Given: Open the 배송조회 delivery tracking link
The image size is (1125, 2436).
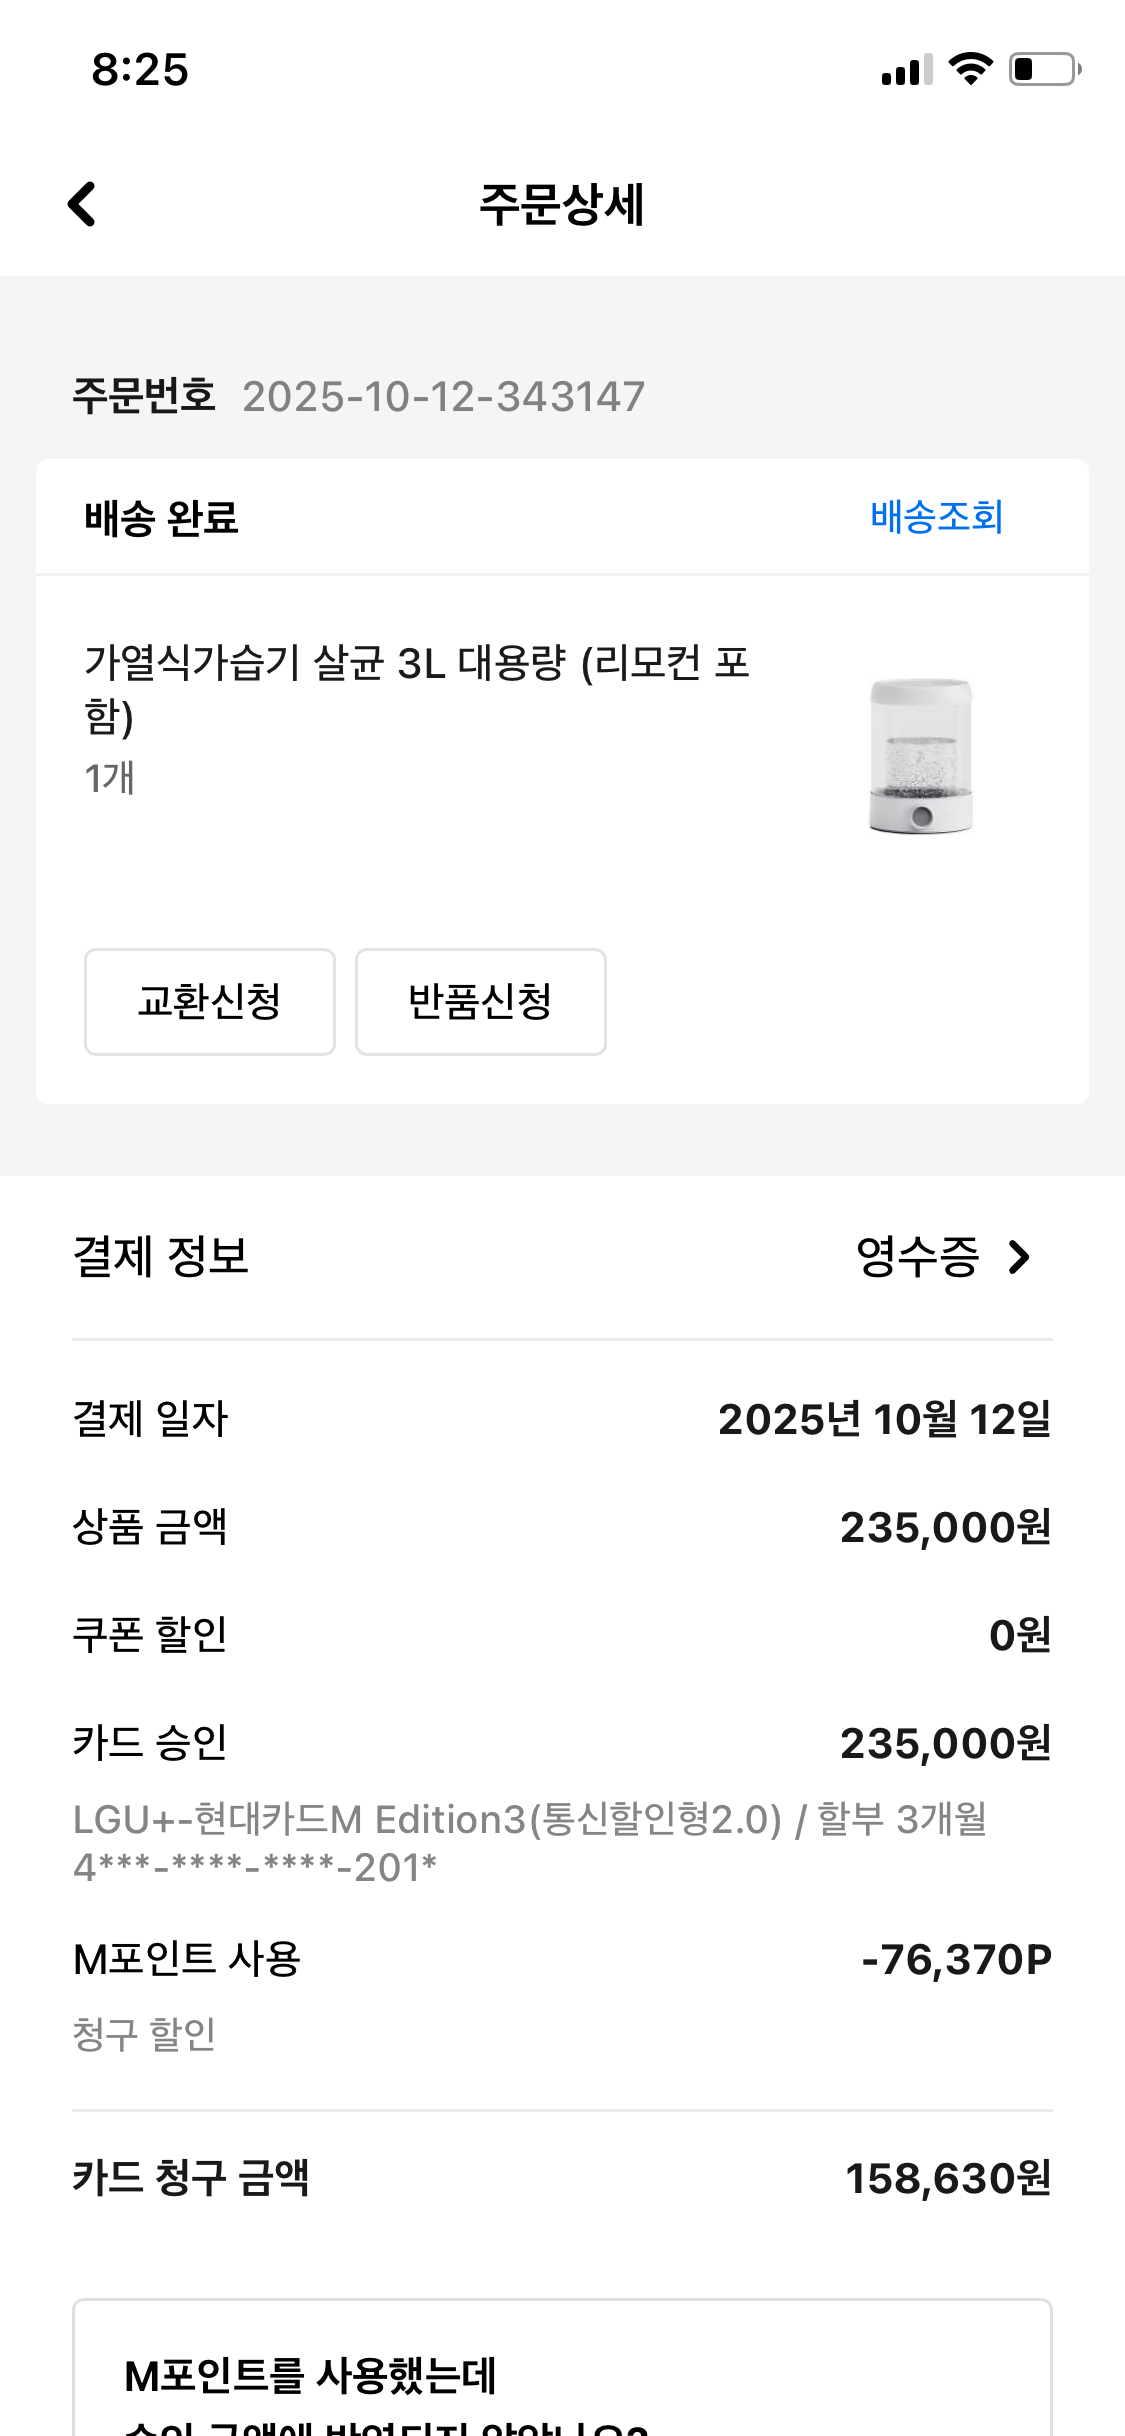Looking at the screenshot, I should tap(936, 517).
